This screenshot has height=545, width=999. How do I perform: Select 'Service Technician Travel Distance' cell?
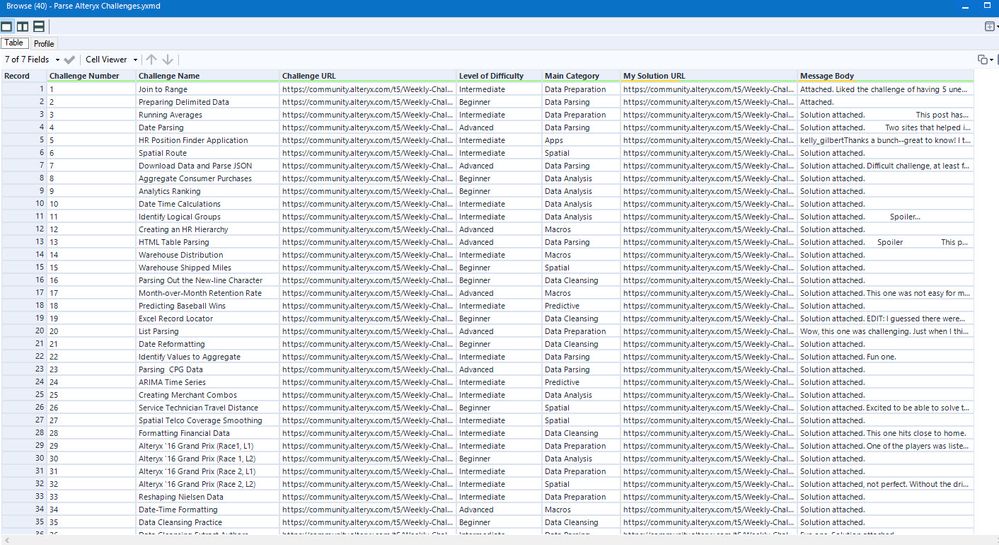tap(208, 408)
